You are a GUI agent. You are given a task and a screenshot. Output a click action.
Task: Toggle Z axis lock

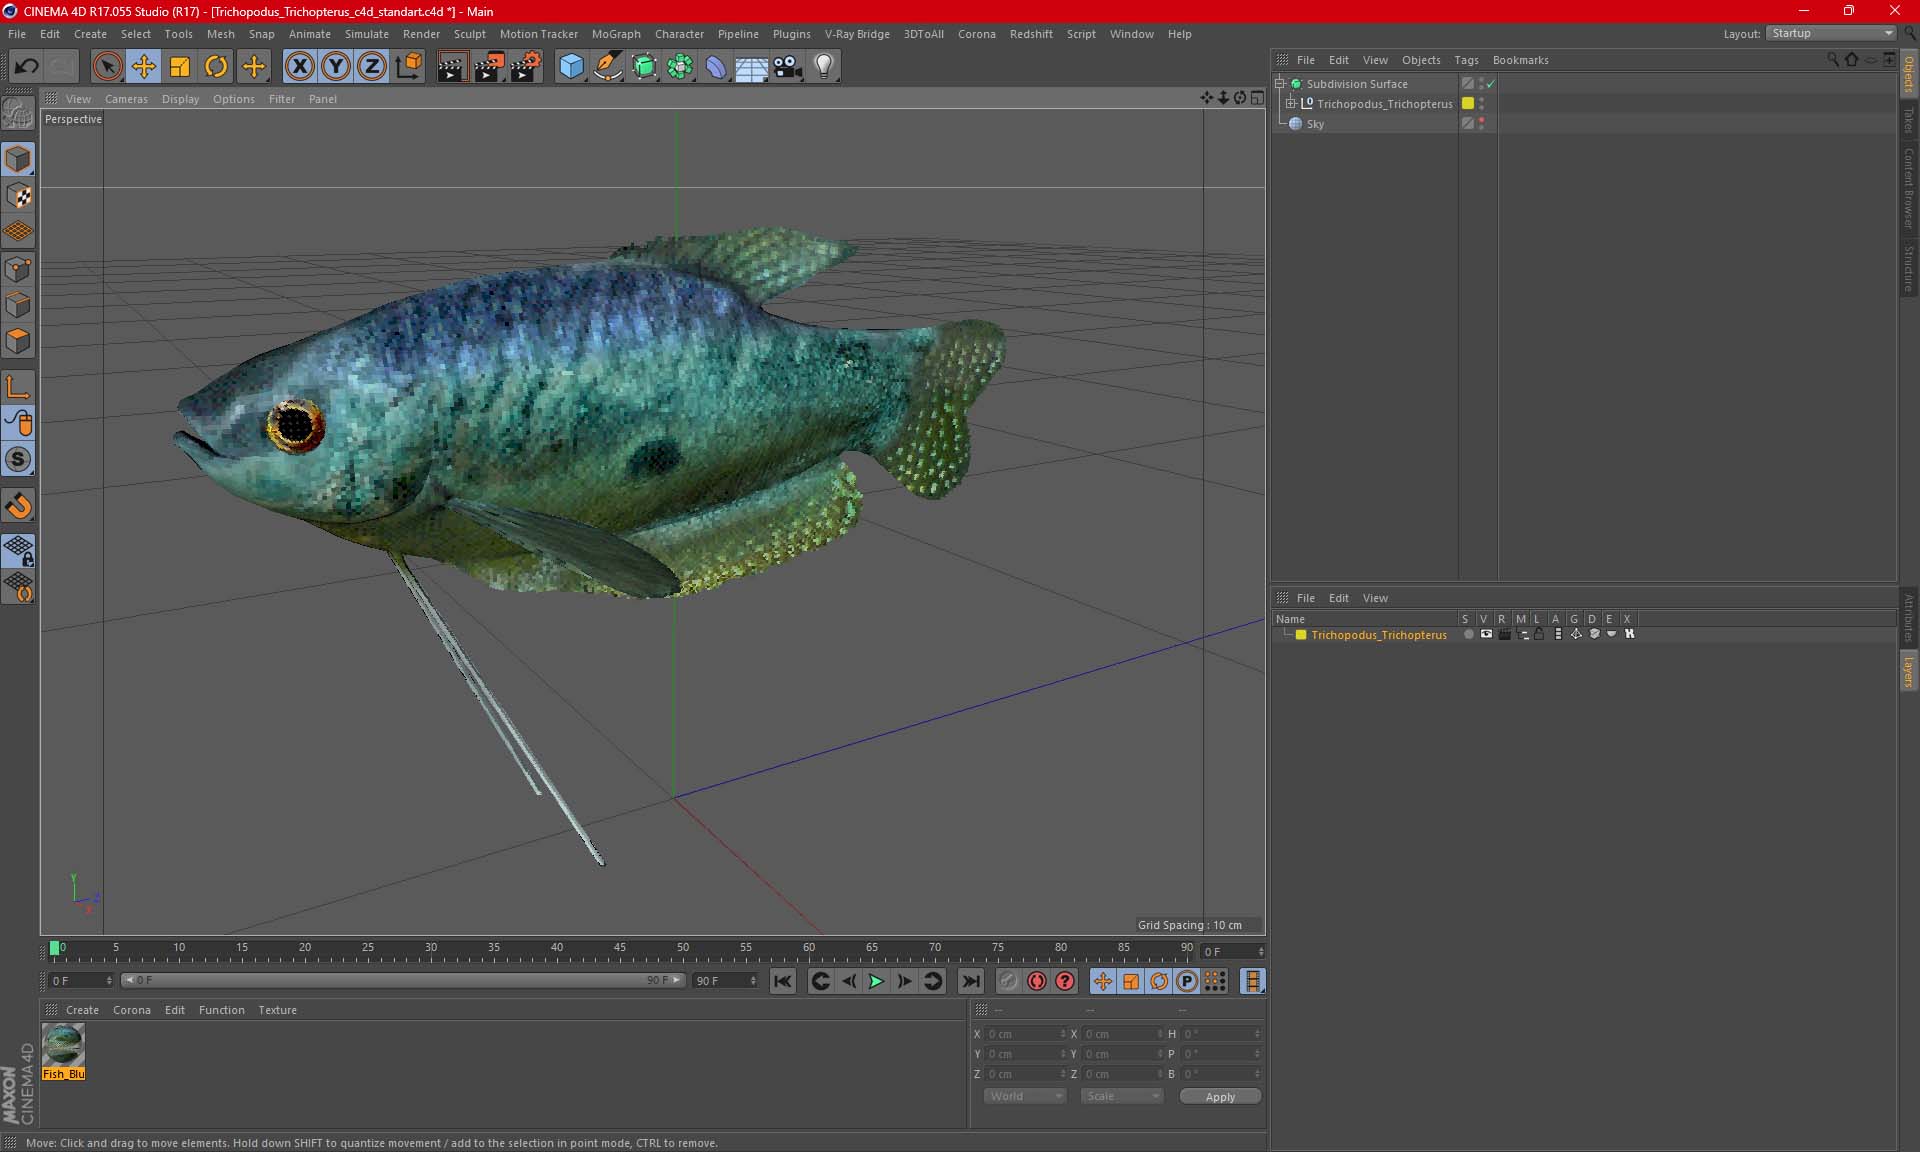(372, 67)
